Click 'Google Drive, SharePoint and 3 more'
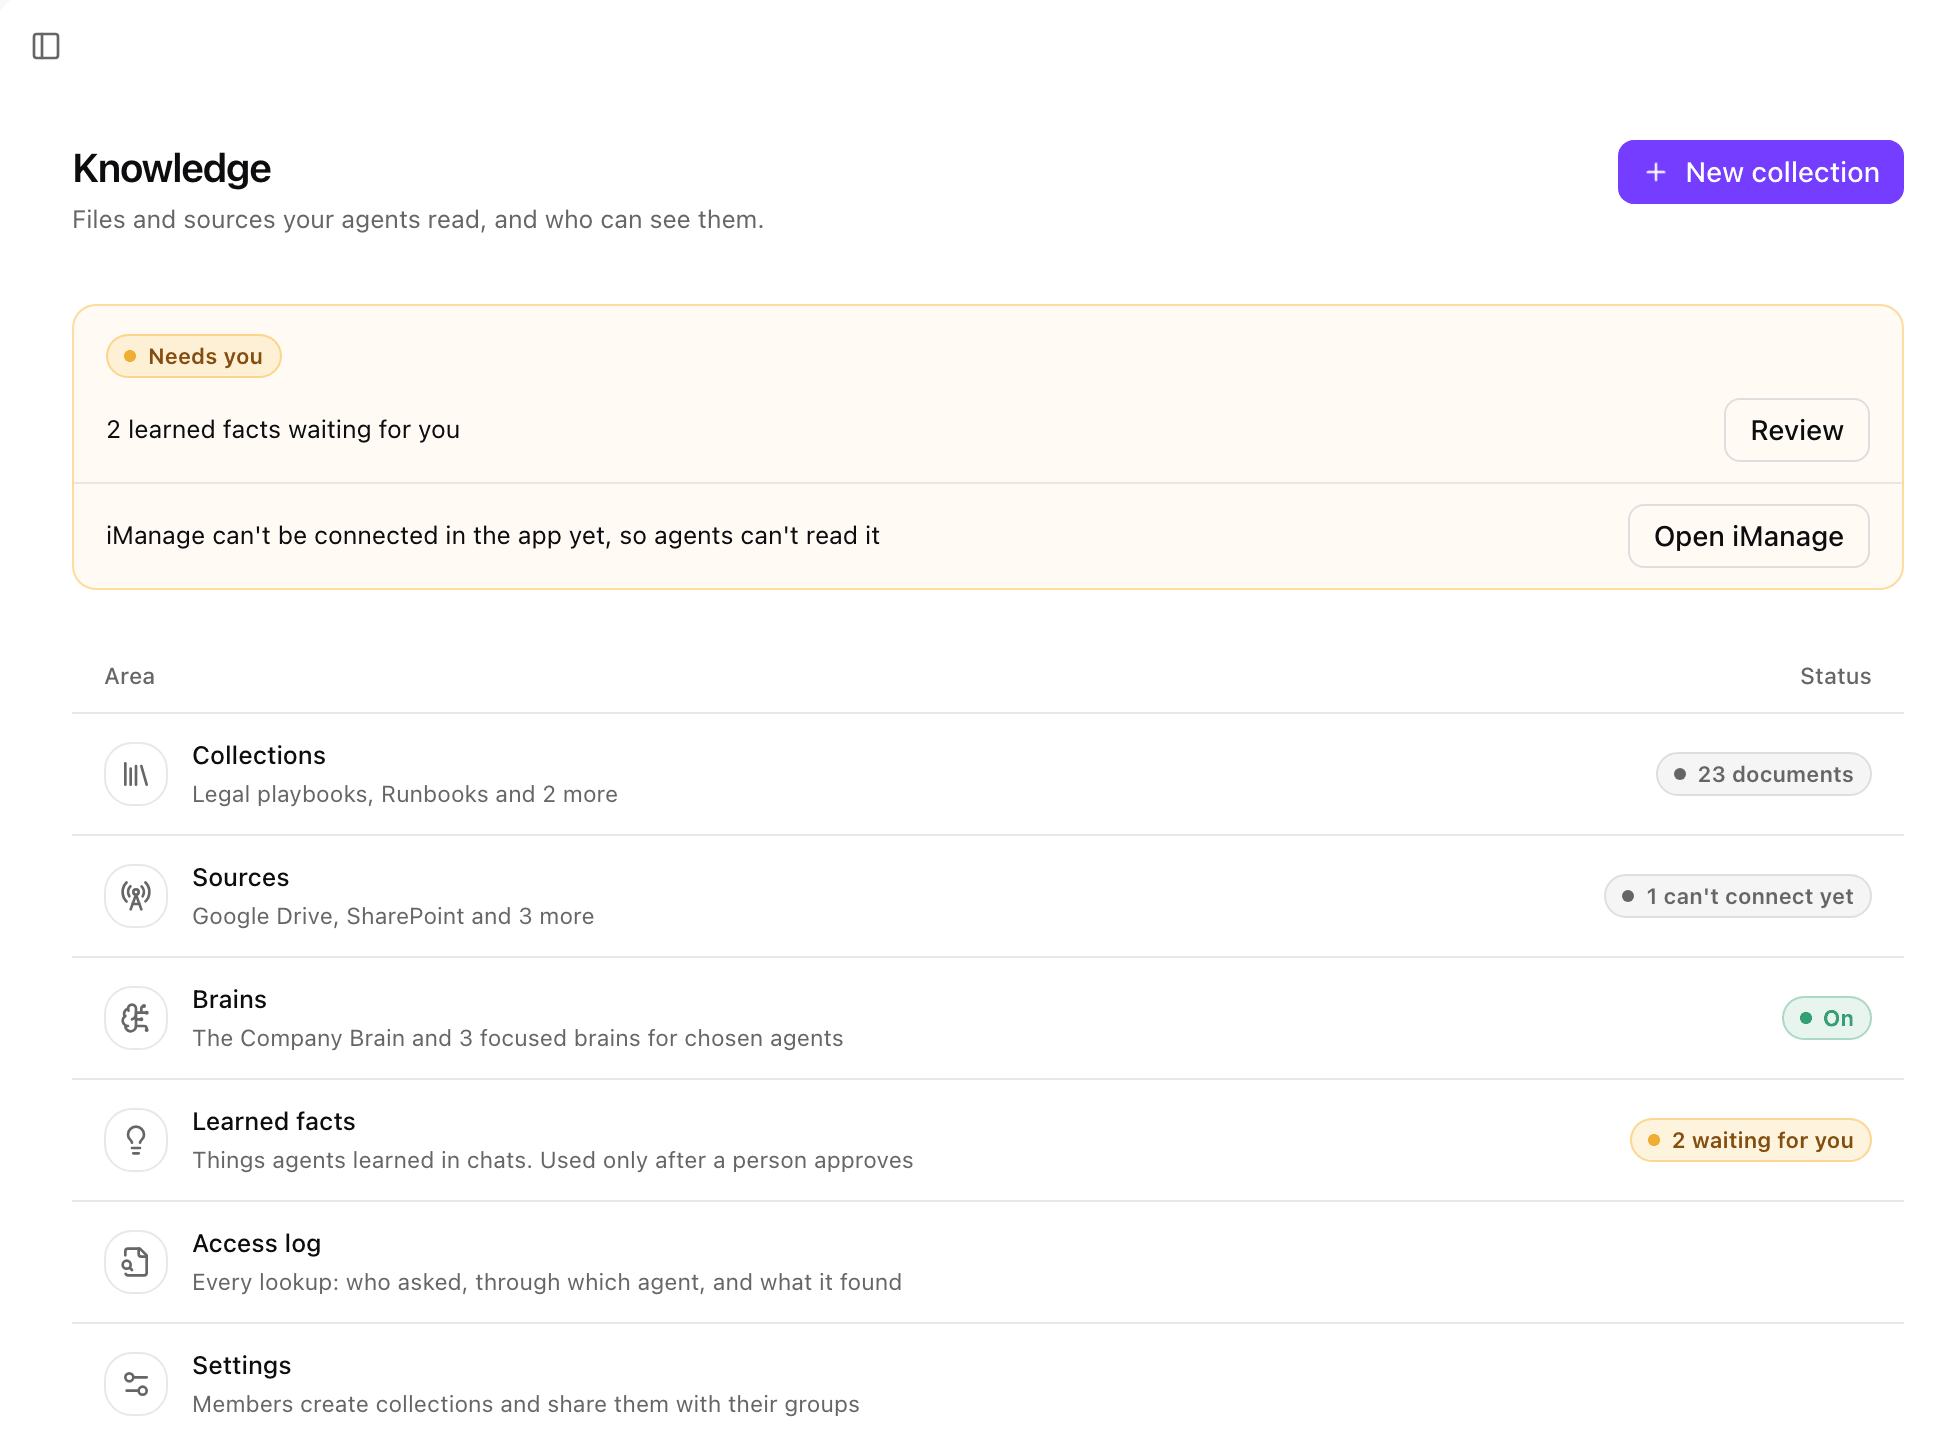 pos(393,916)
